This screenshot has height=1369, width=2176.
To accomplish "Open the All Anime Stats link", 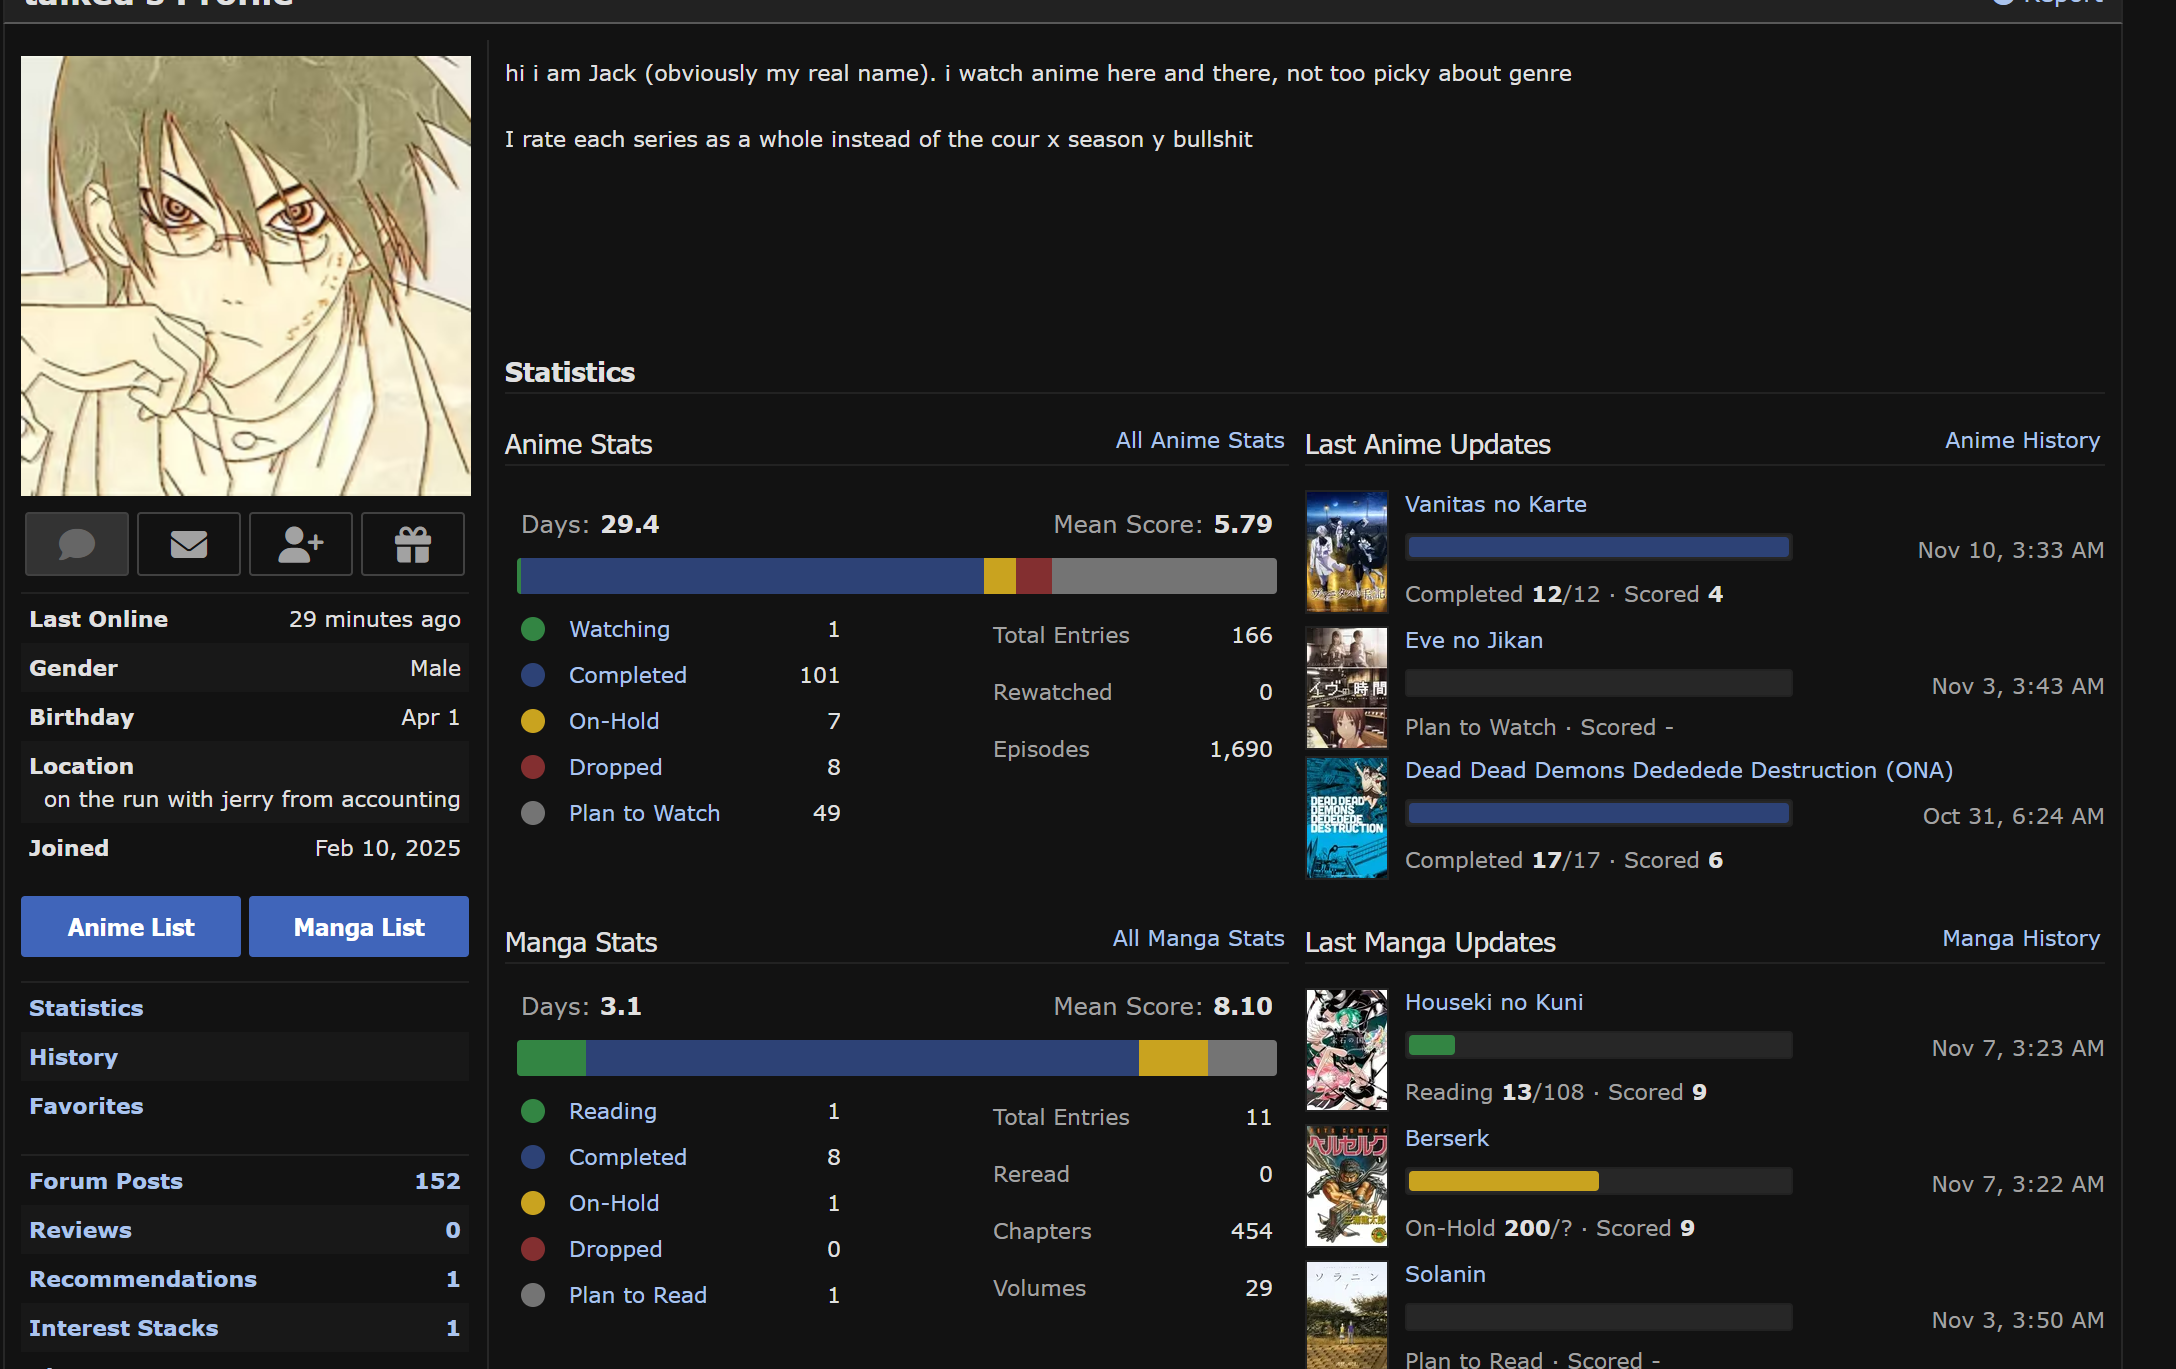I will (x=1199, y=440).
